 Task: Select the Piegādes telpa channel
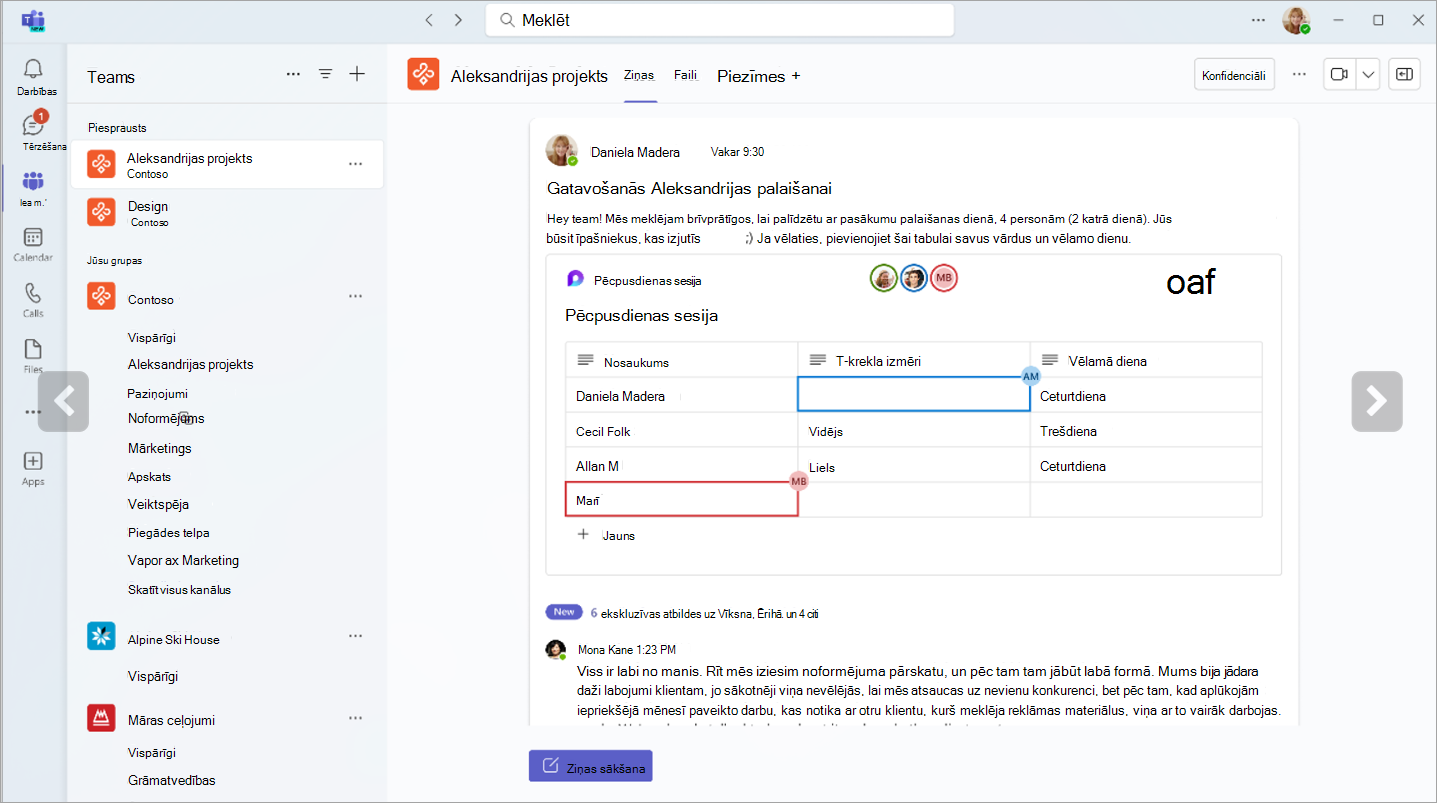[168, 533]
